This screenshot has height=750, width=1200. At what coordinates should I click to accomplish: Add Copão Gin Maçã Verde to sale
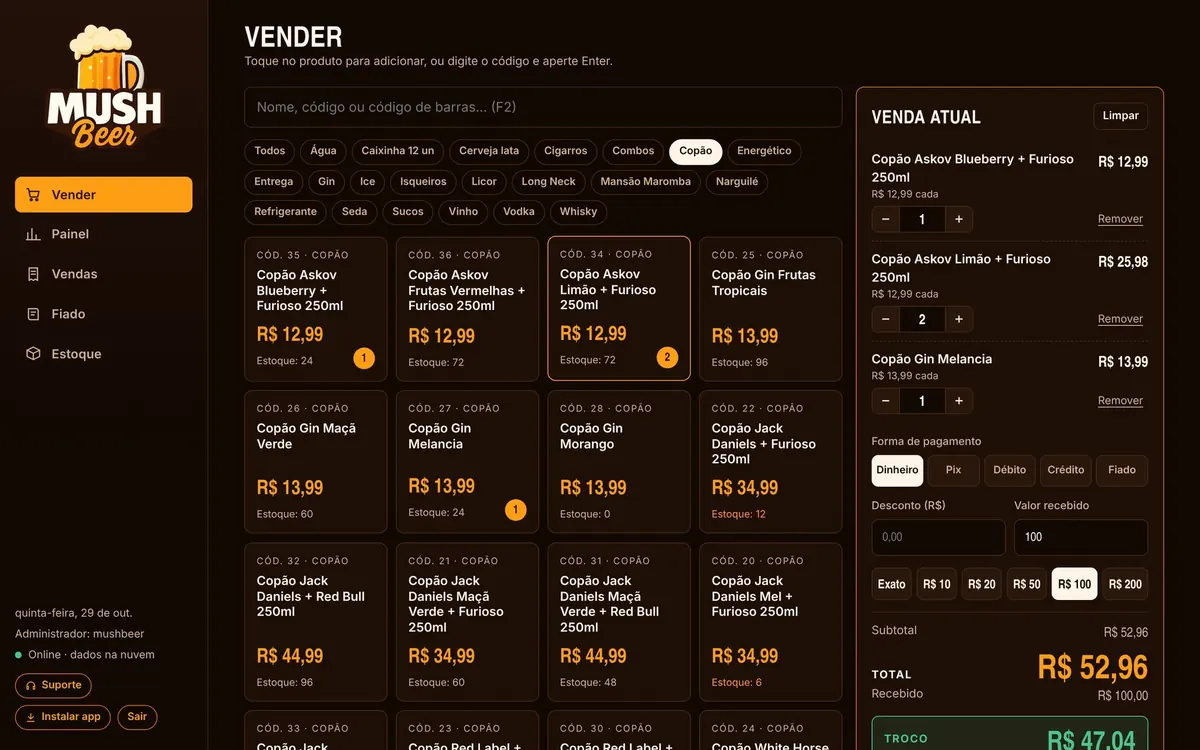[315, 462]
